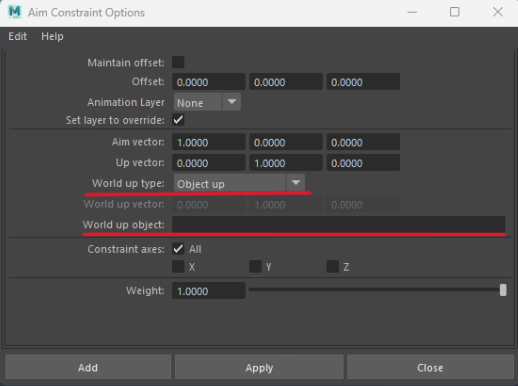Image resolution: width=518 pixels, height=386 pixels.
Task: Maximize the Aim Constraint Options window
Action: point(455,12)
